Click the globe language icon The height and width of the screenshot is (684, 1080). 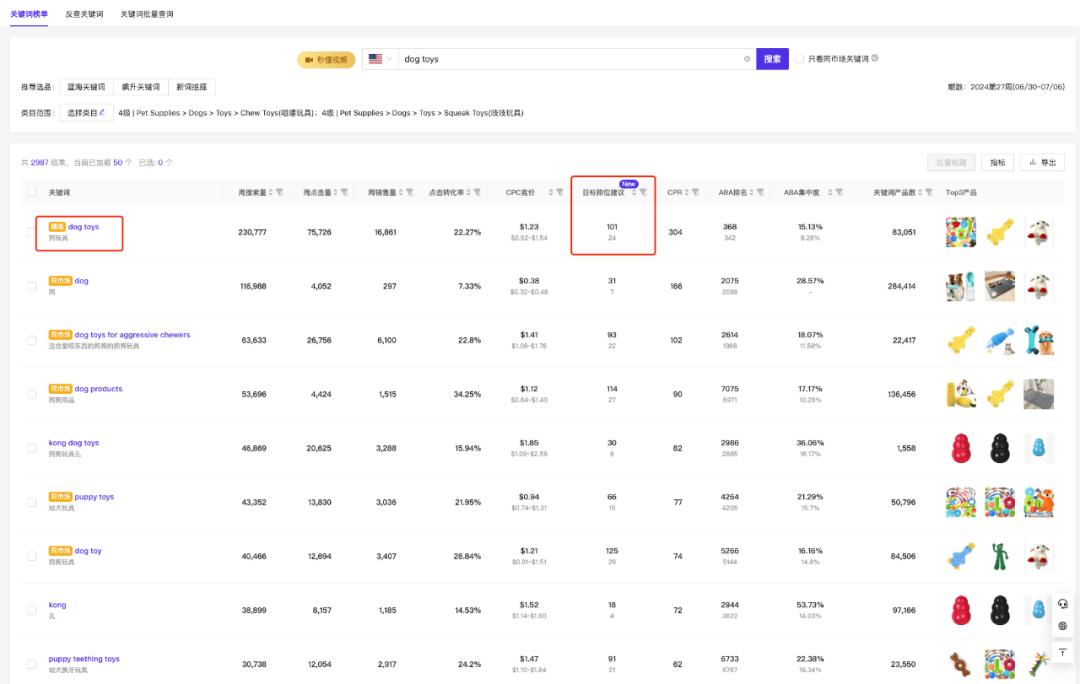(1063, 626)
